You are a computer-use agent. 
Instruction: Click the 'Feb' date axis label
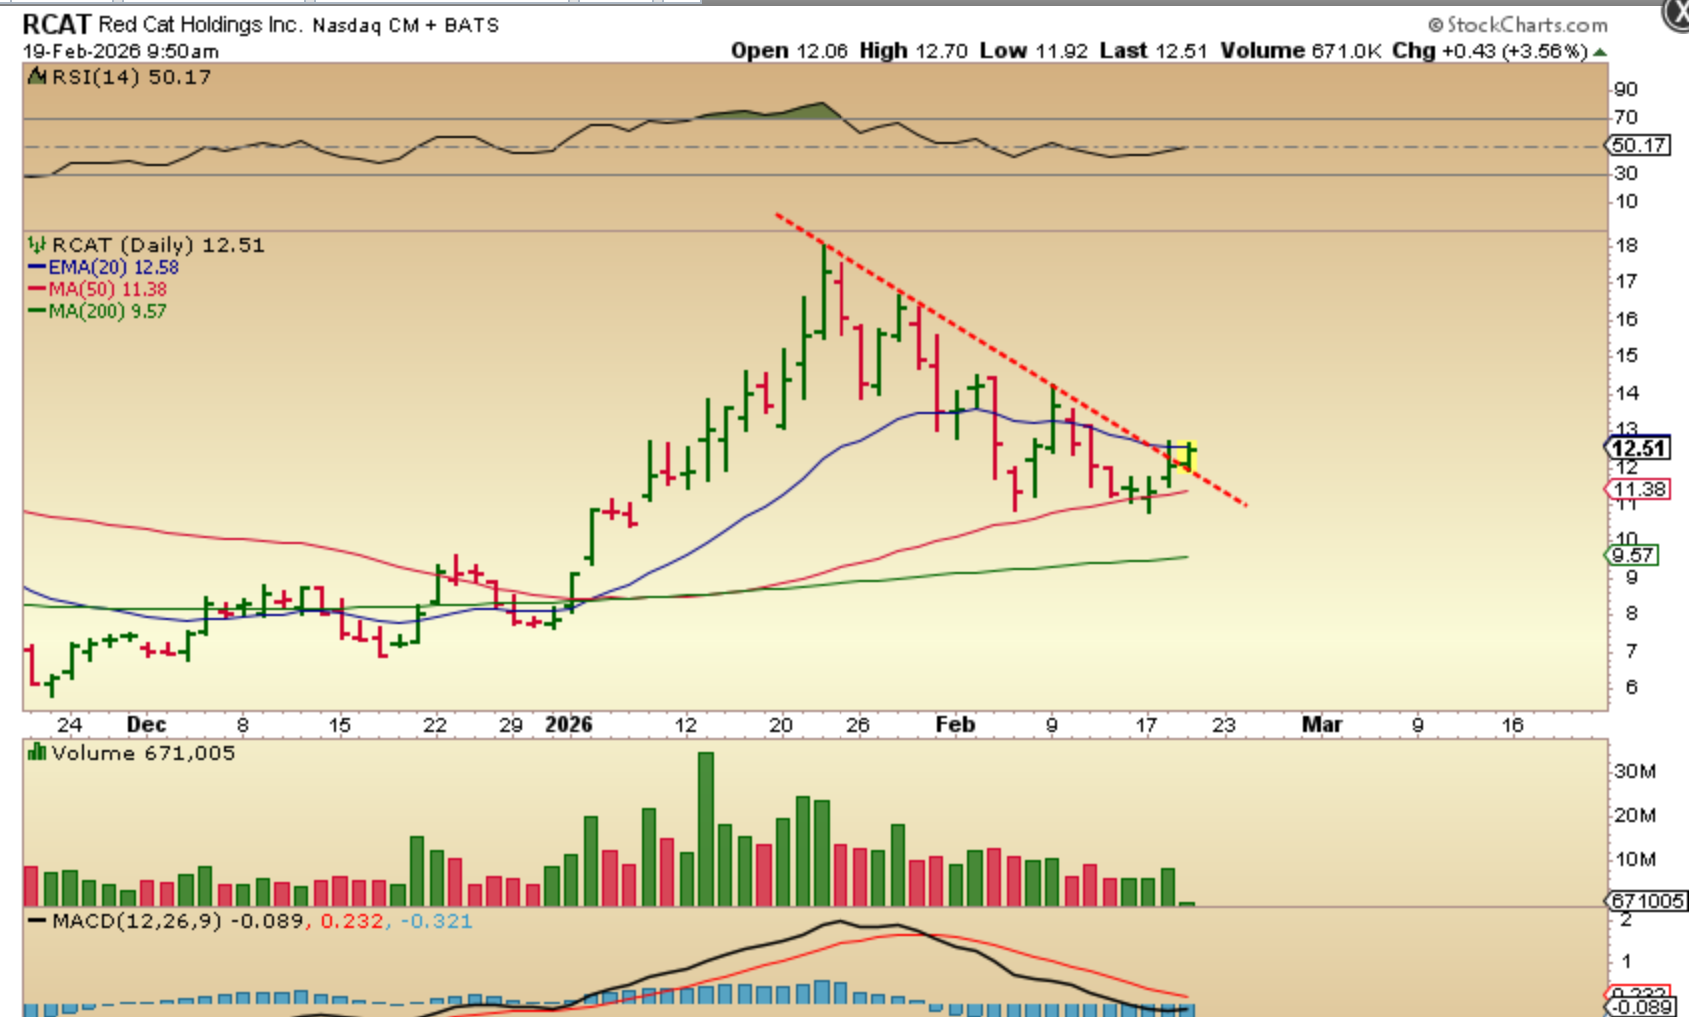tap(955, 724)
